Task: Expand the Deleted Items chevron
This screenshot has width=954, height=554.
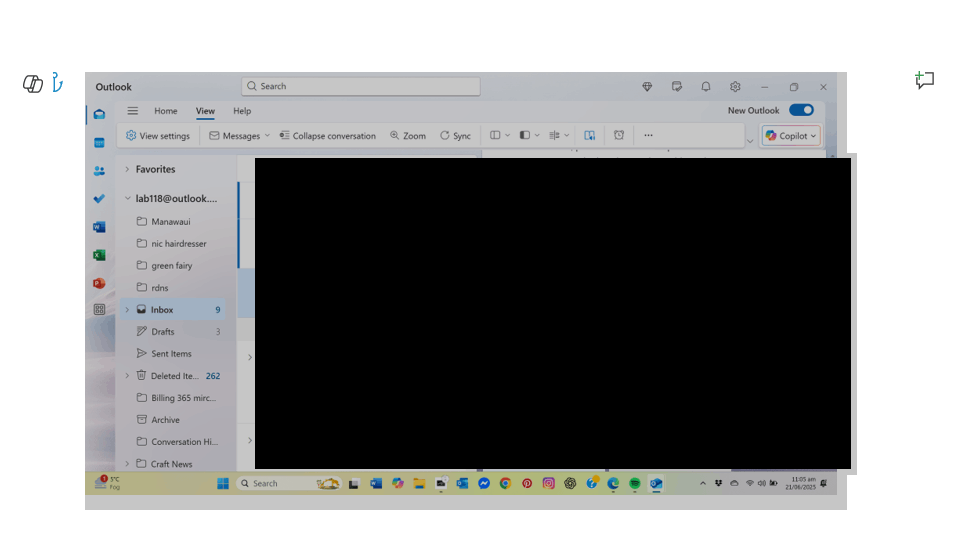Action: click(x=127, y=376)
